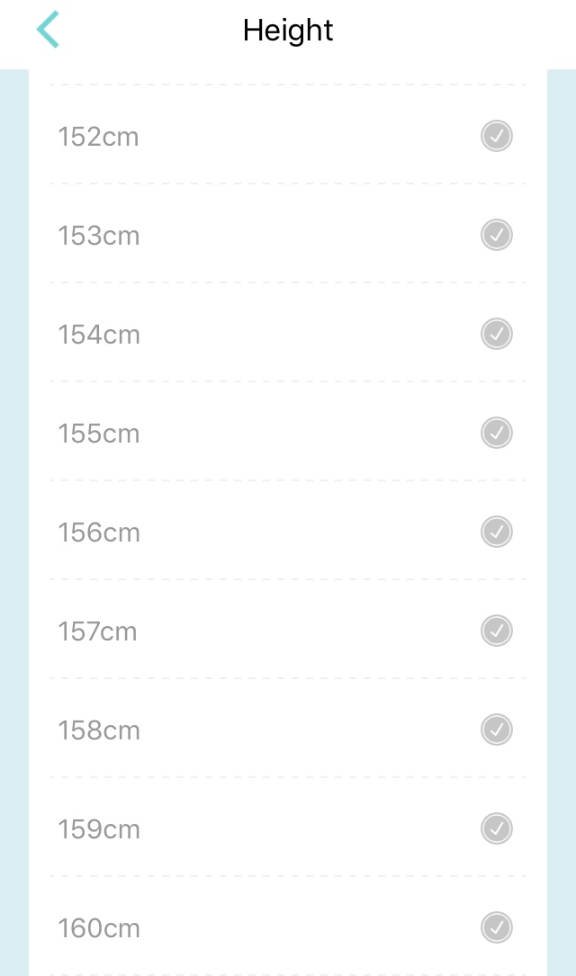Select the 157cm check circle
Screen dimensions: 576x976
pyautogui.click(x=496, y=631)
